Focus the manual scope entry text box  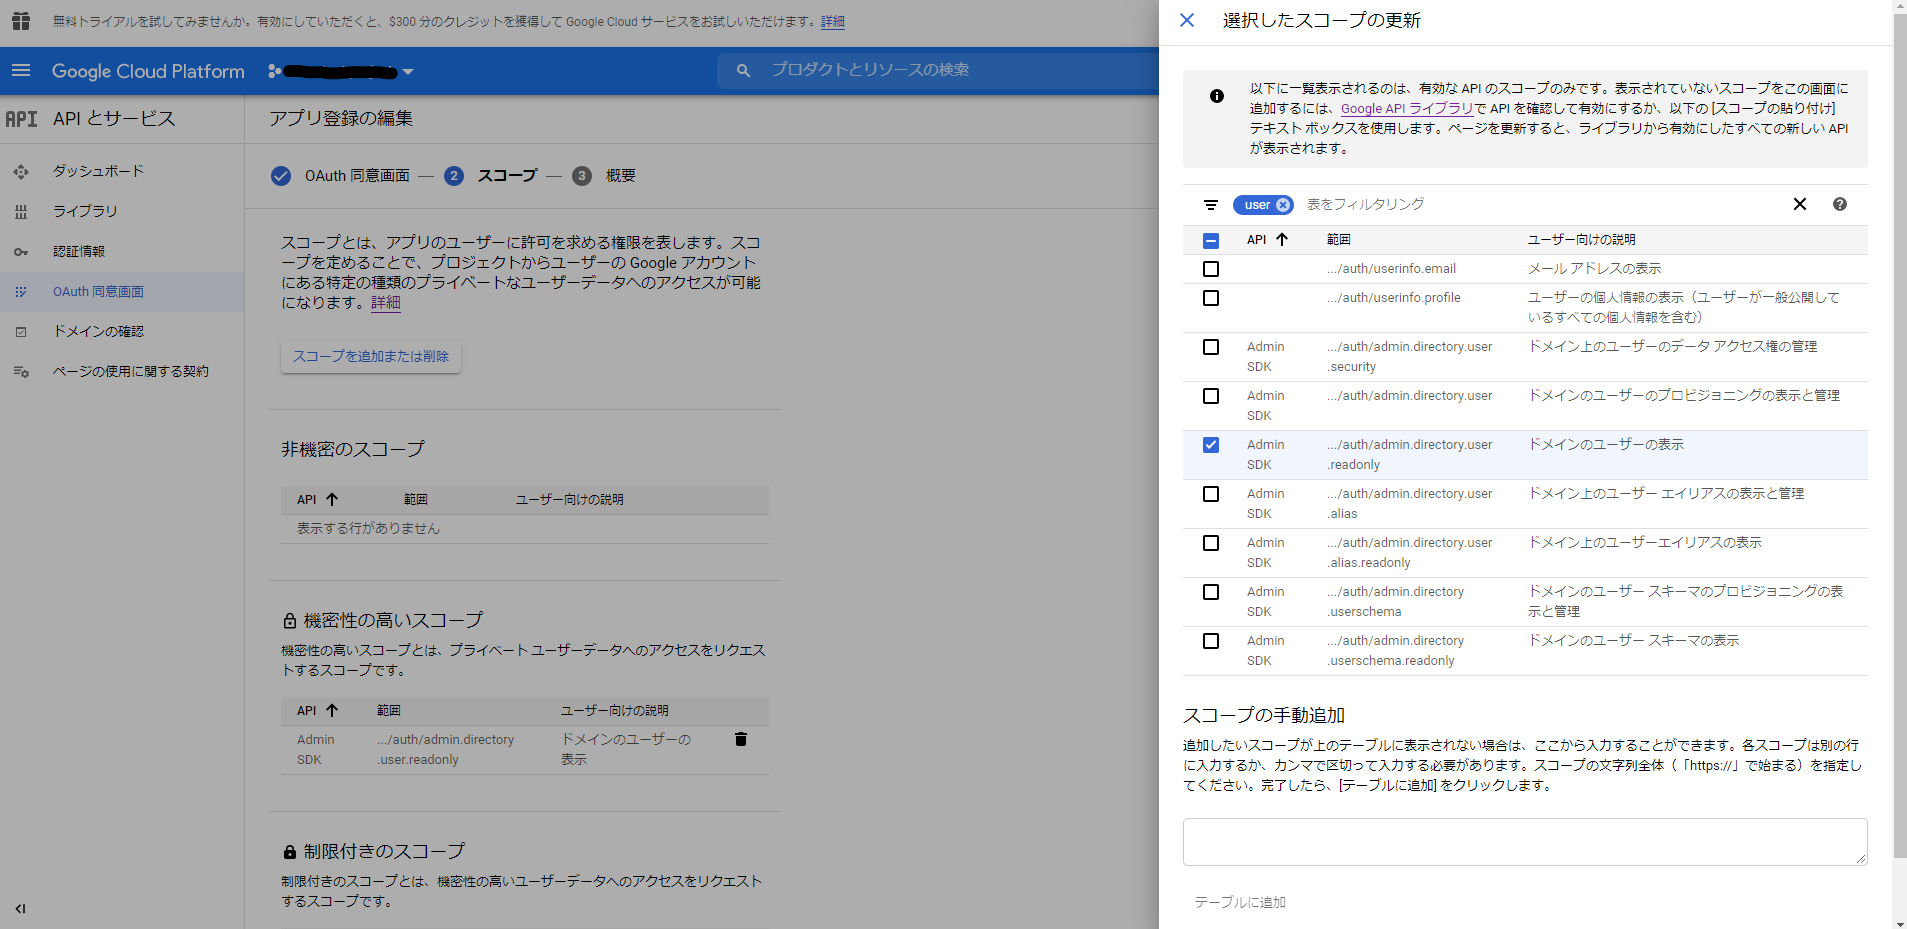(x=1525, y=842)
